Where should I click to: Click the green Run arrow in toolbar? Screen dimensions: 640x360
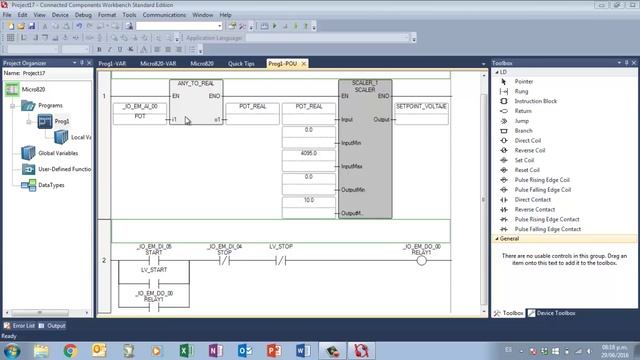pyautogui.click(x=275, y=26)
